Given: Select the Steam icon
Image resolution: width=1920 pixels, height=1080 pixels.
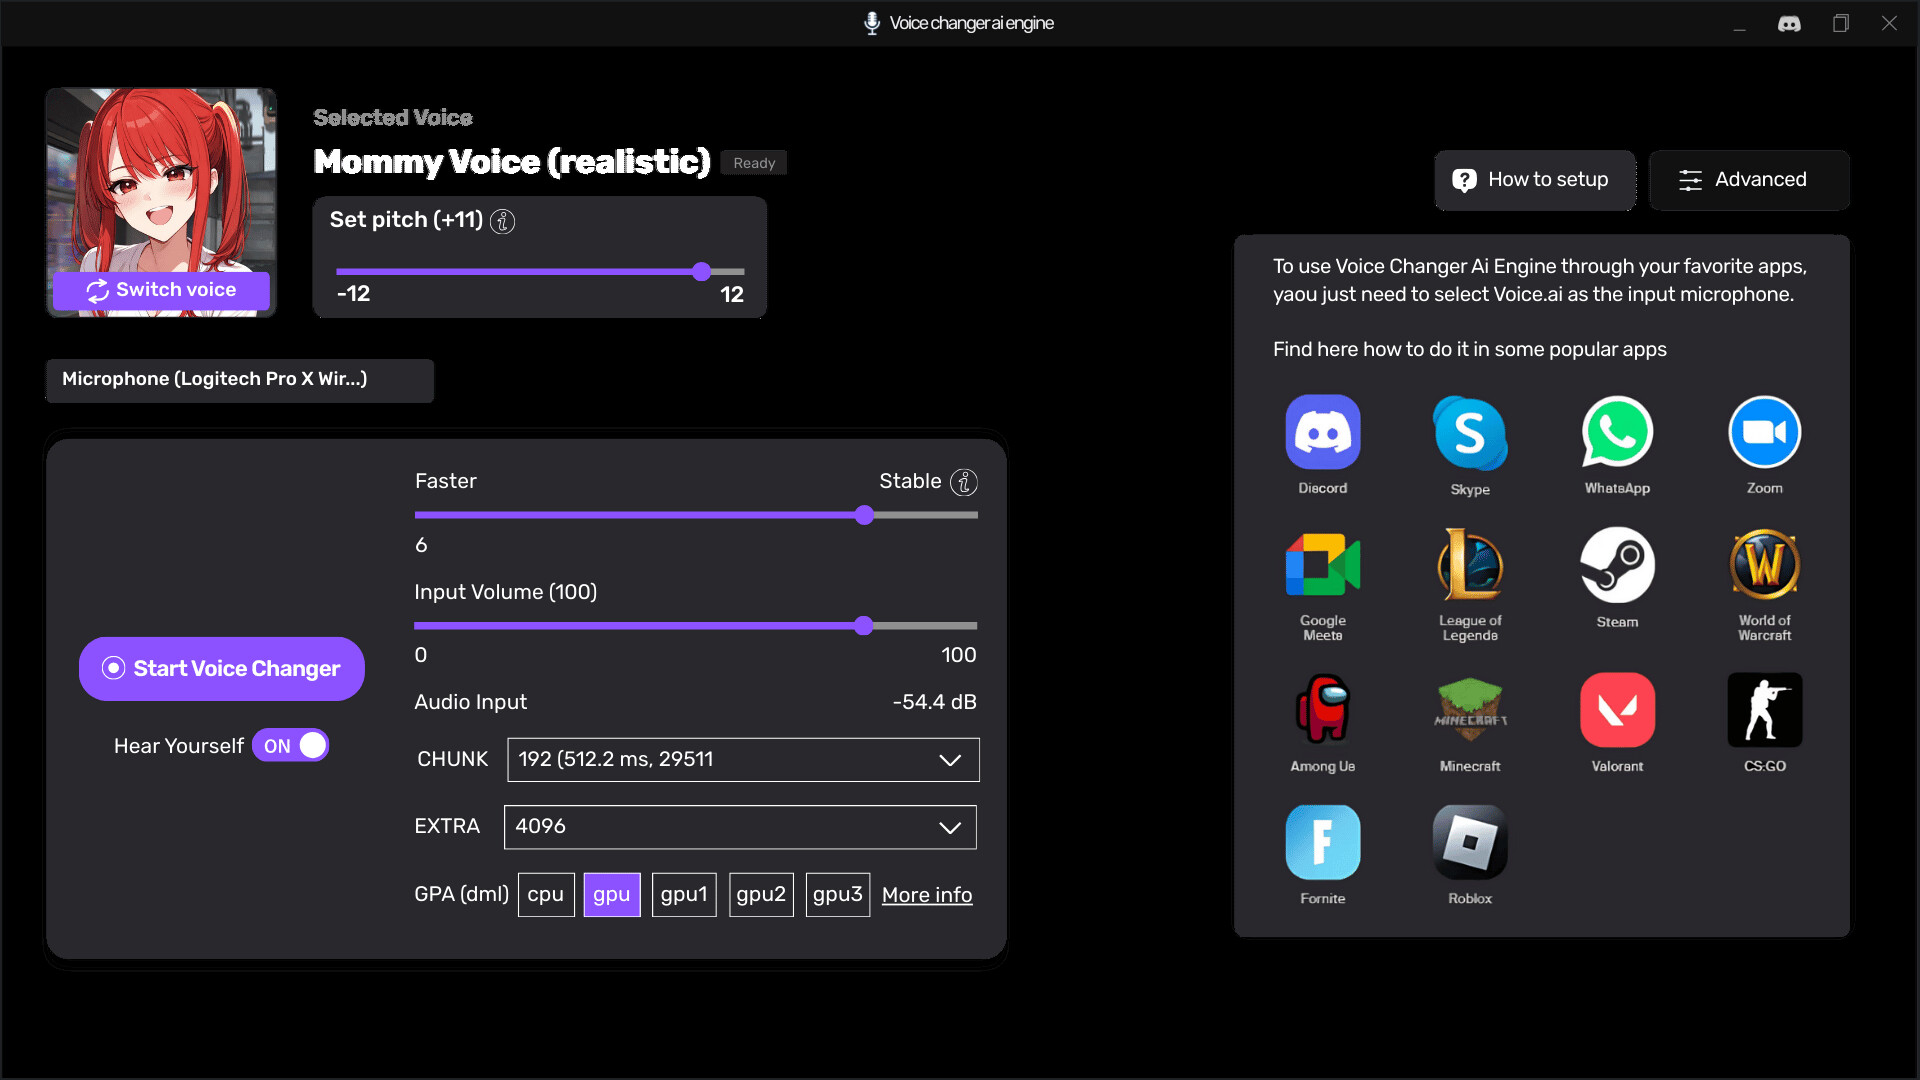Looking at the screenshot, I should [1616, 565].
